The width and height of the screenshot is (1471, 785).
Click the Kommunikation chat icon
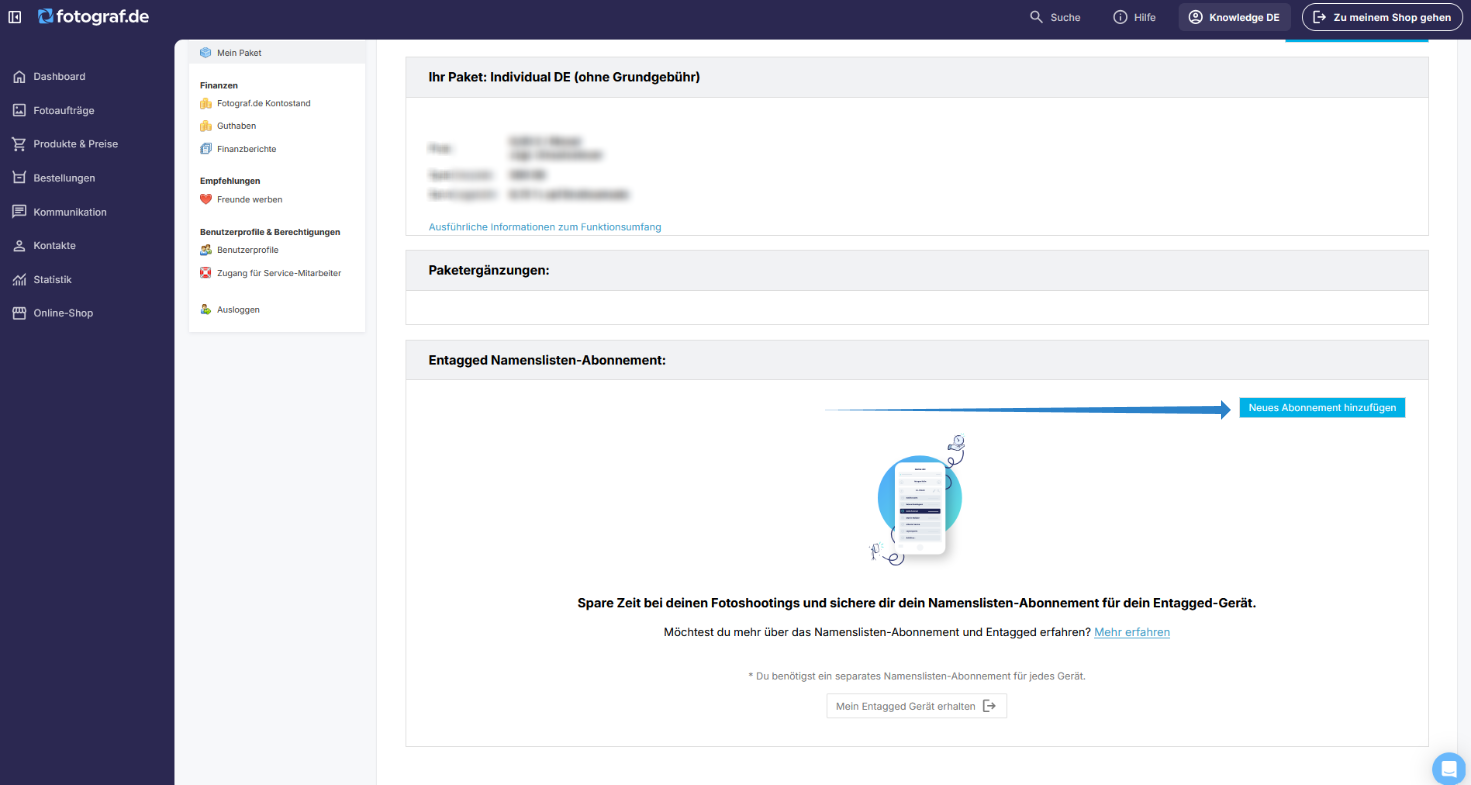point(19,212)
